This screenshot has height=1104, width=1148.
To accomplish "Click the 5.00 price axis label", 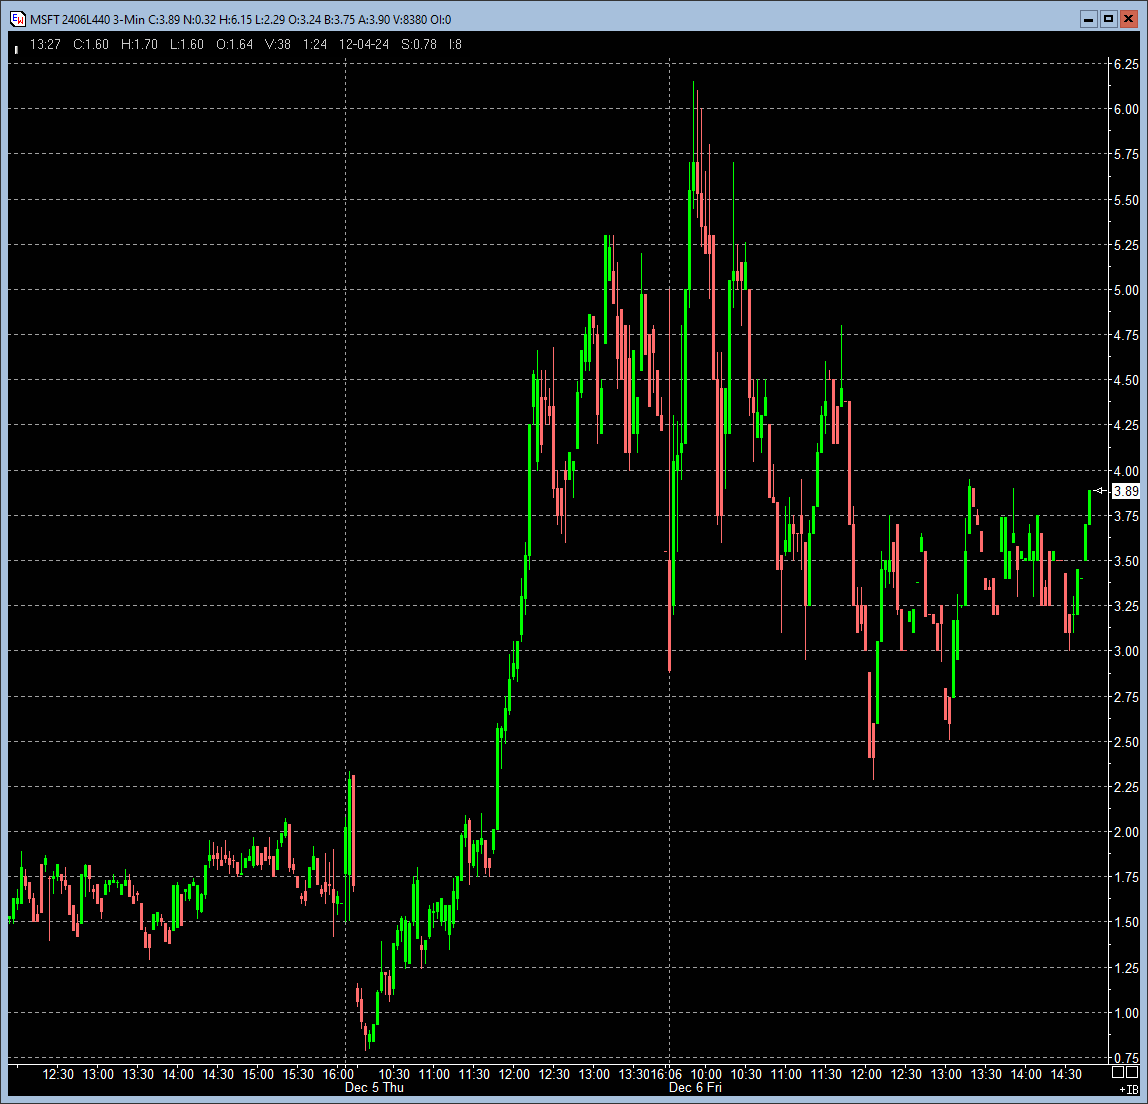I will point(1126,290).
